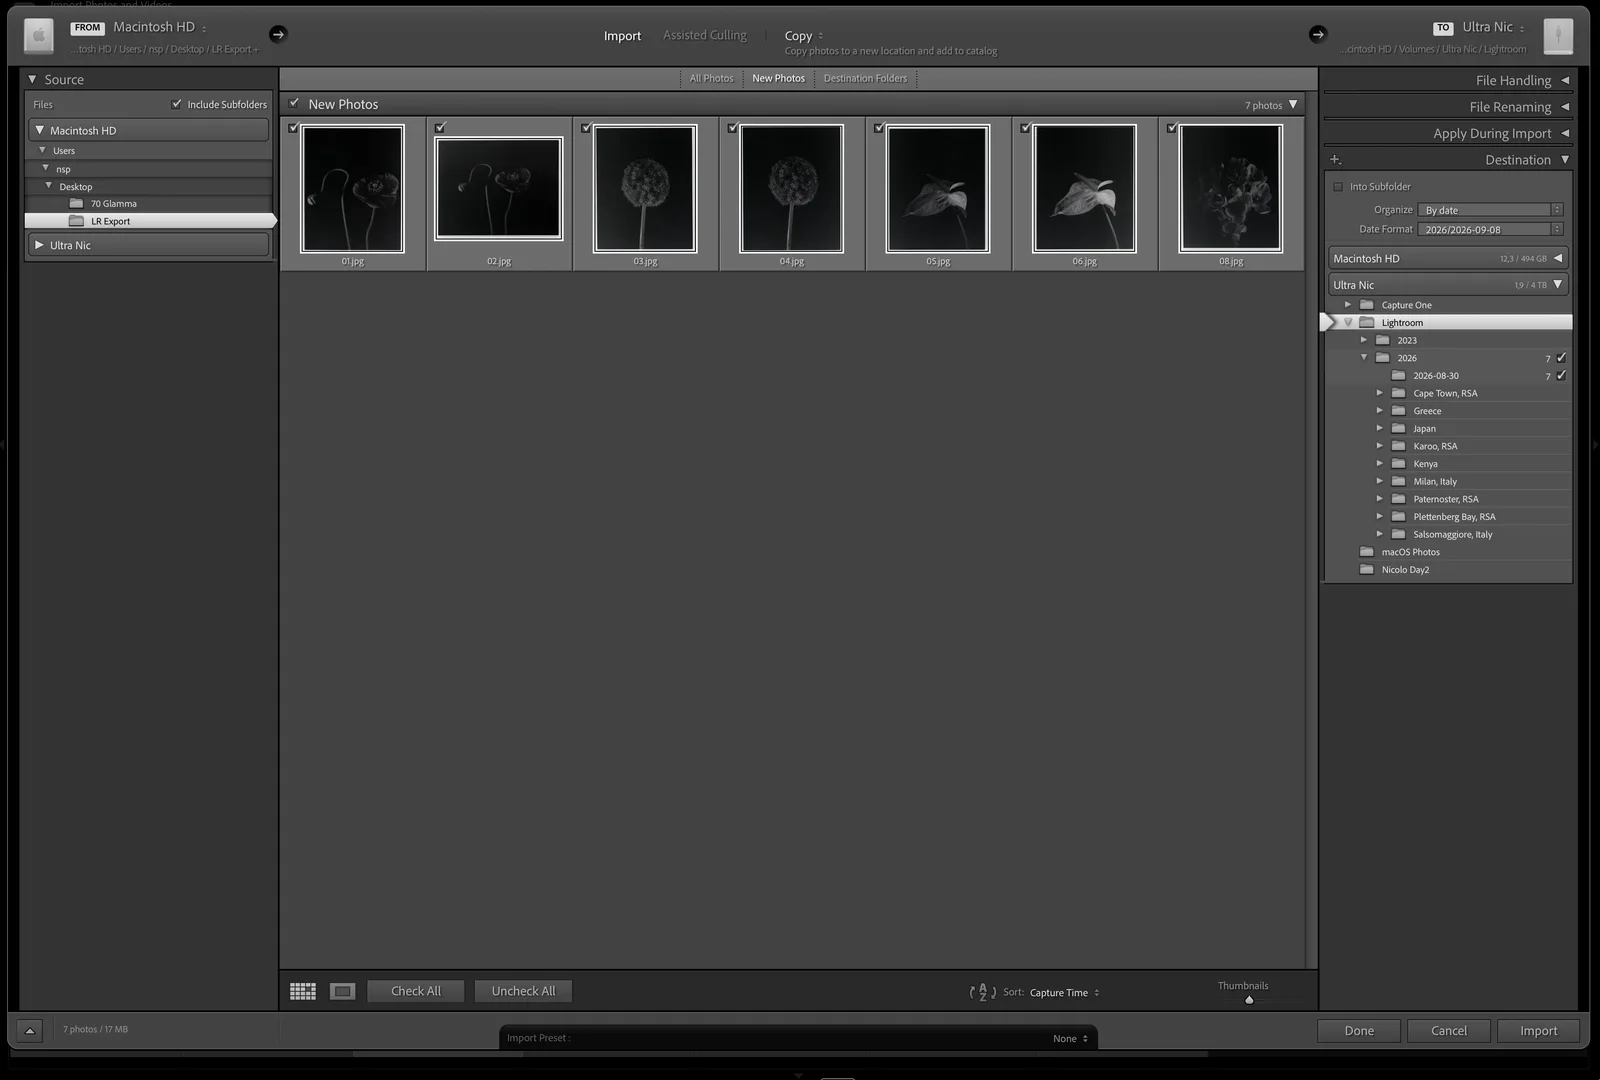Viewport: 1600px width, 1080px height.
Task: Switch to loupe view icon
Action: (x=343, y=991)
